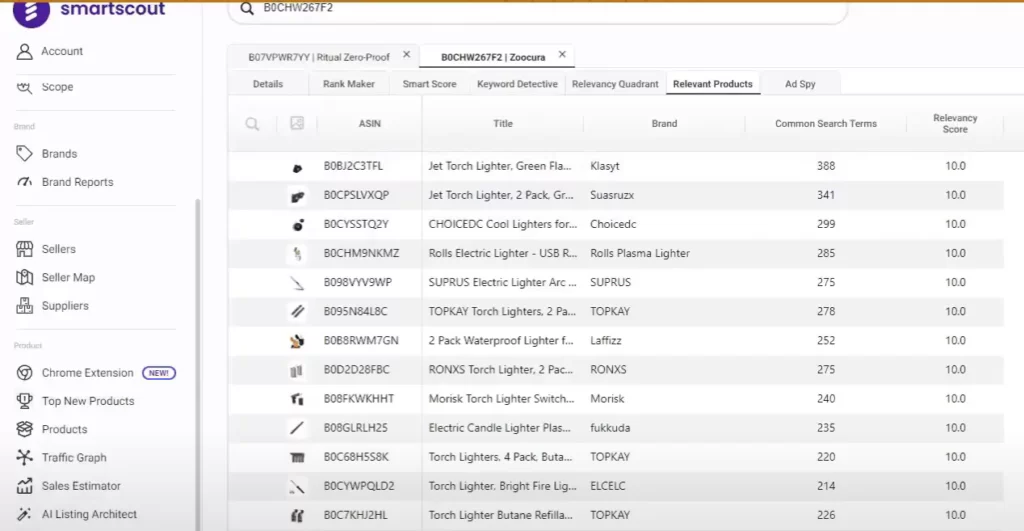This screenshot has height=531, width=1024.
Task: Click the Top New Products trophy icon
Action: point(24,401)
